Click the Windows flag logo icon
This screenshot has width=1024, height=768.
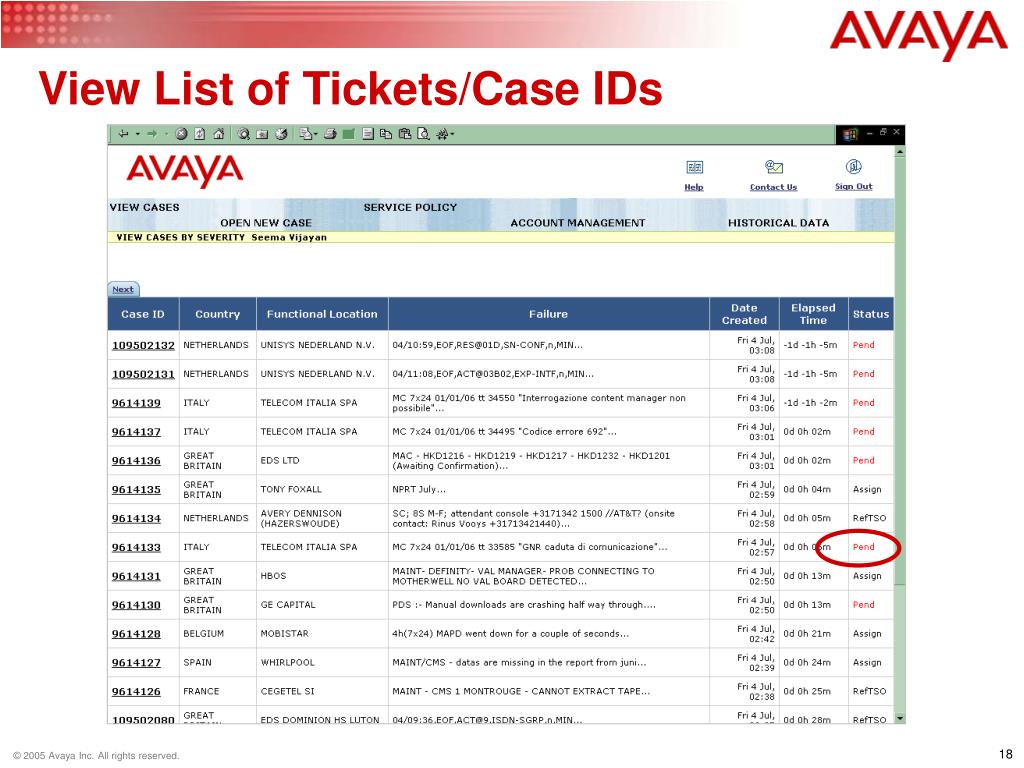(x=850, y=135)
